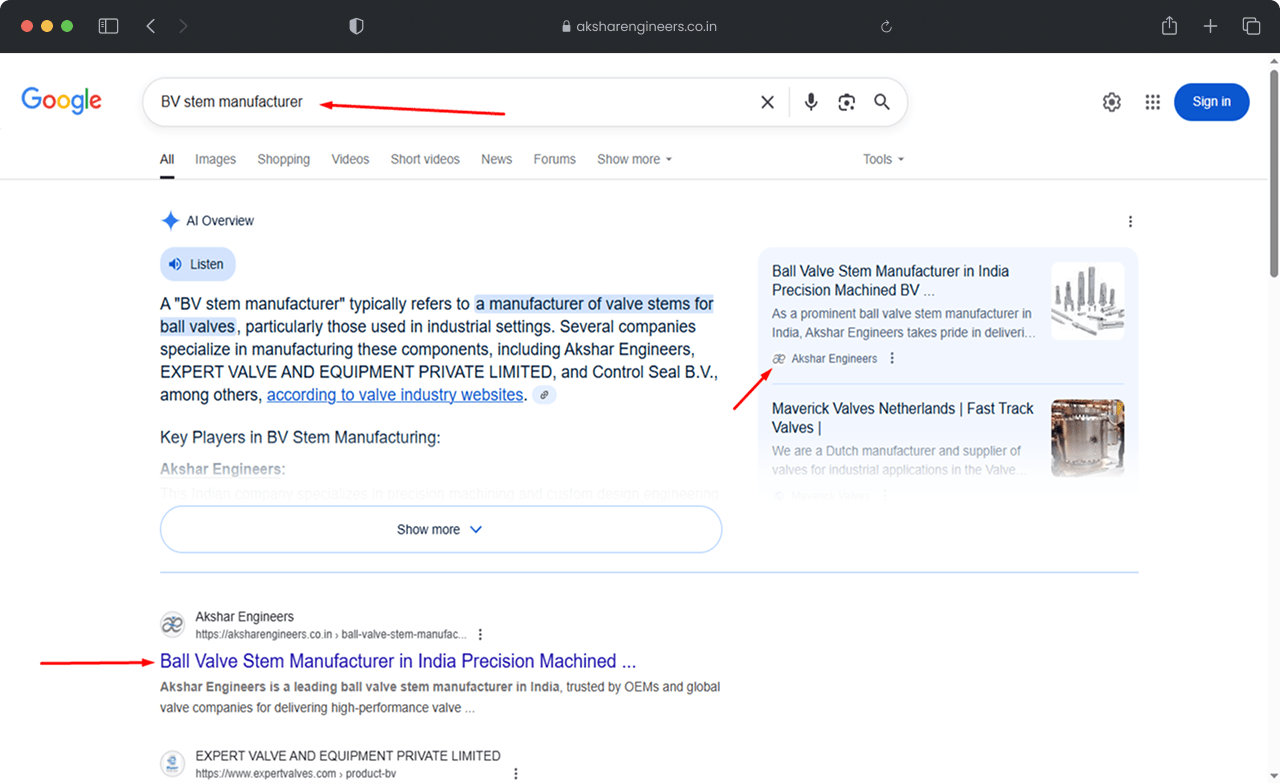This screenshot has width=1280, height=784.
Task: Open AI Overview three-dot menu
Action: [x=1130, y=221]
